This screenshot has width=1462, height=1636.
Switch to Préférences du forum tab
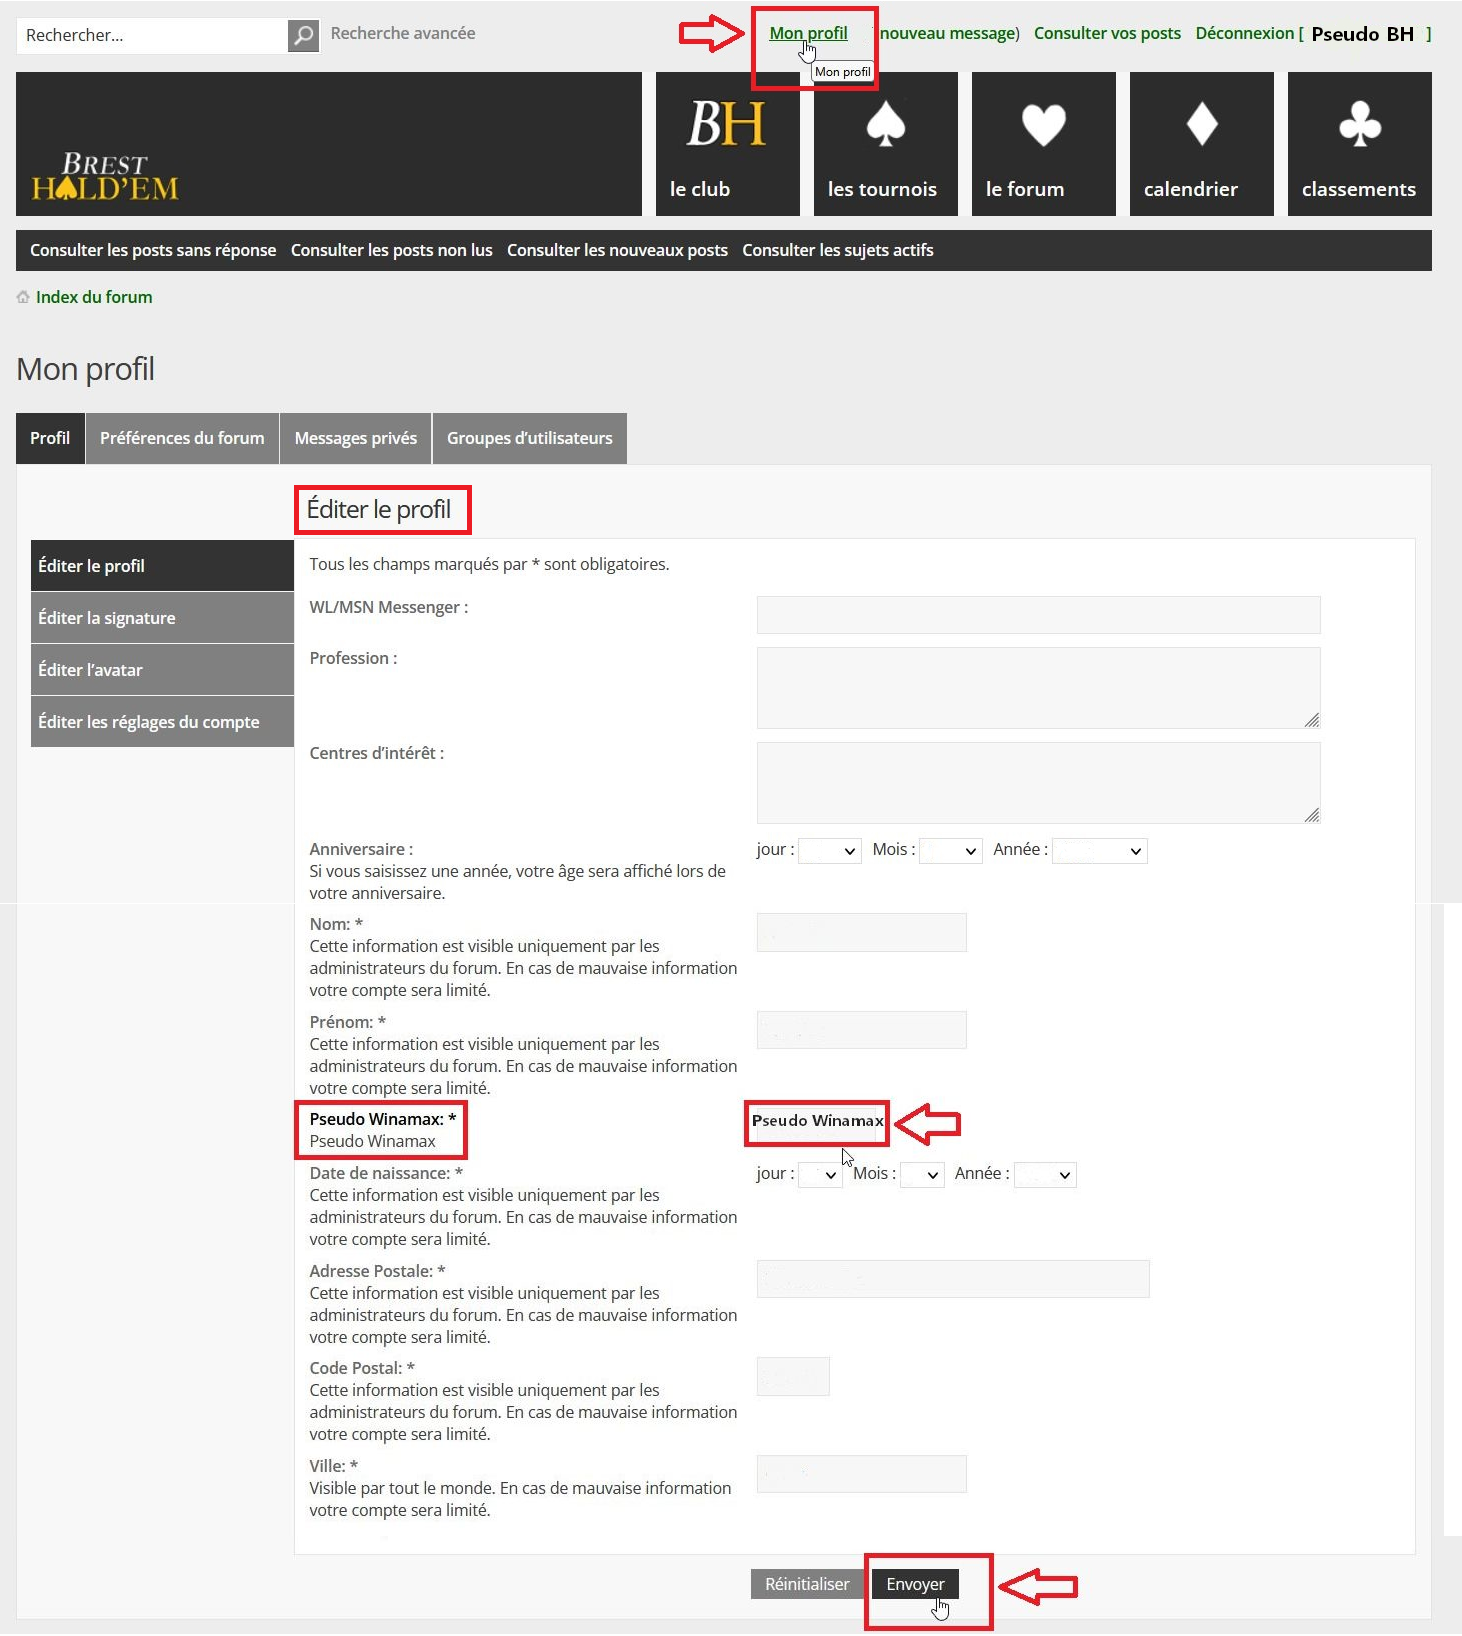tap(182, 439)
